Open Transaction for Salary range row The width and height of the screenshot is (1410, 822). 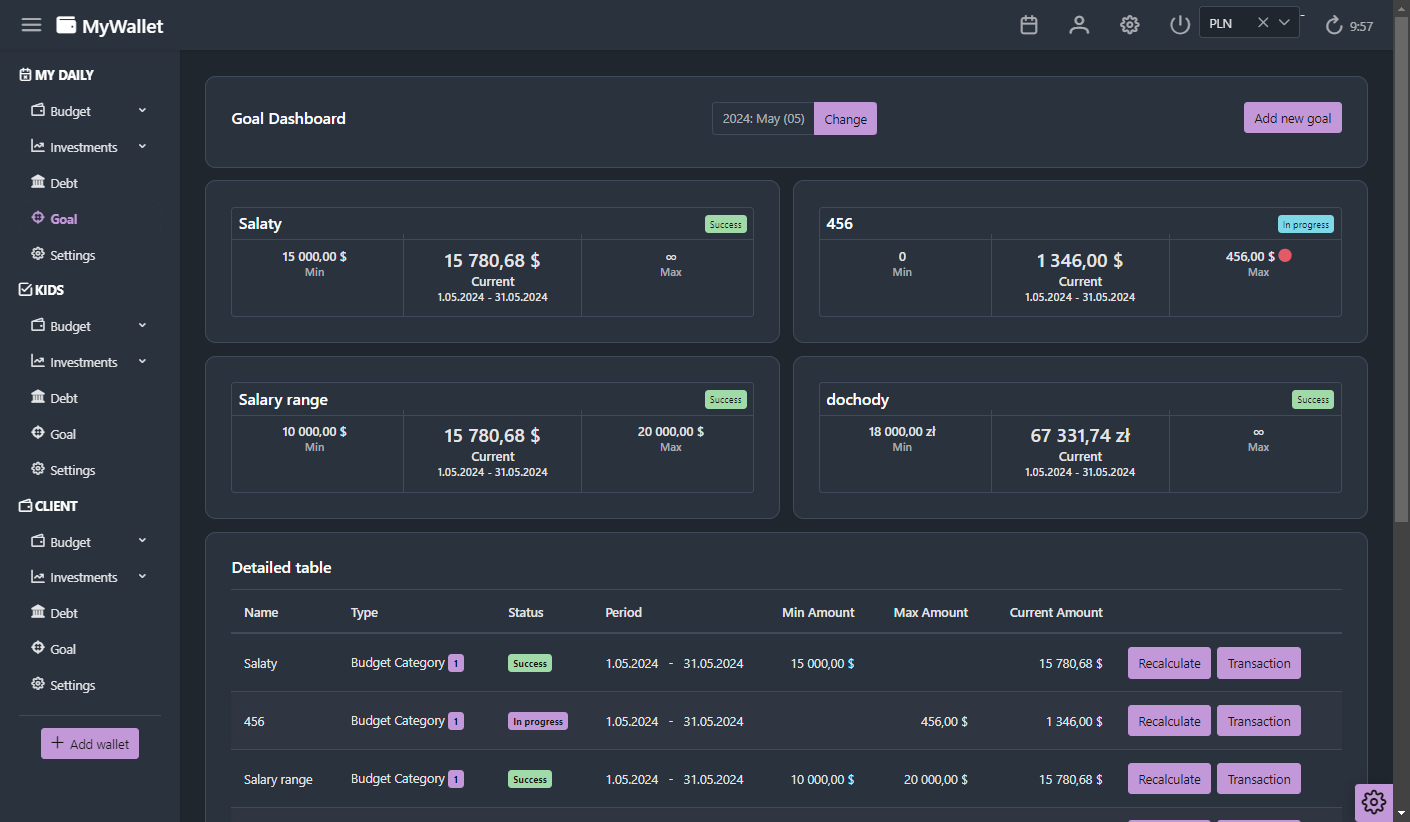[x=1259, y=779]
